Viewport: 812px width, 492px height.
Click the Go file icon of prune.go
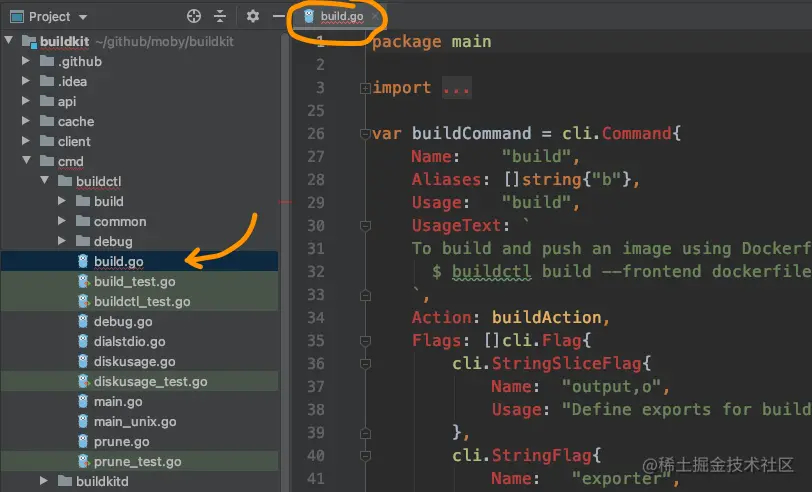tap(83, 441)
